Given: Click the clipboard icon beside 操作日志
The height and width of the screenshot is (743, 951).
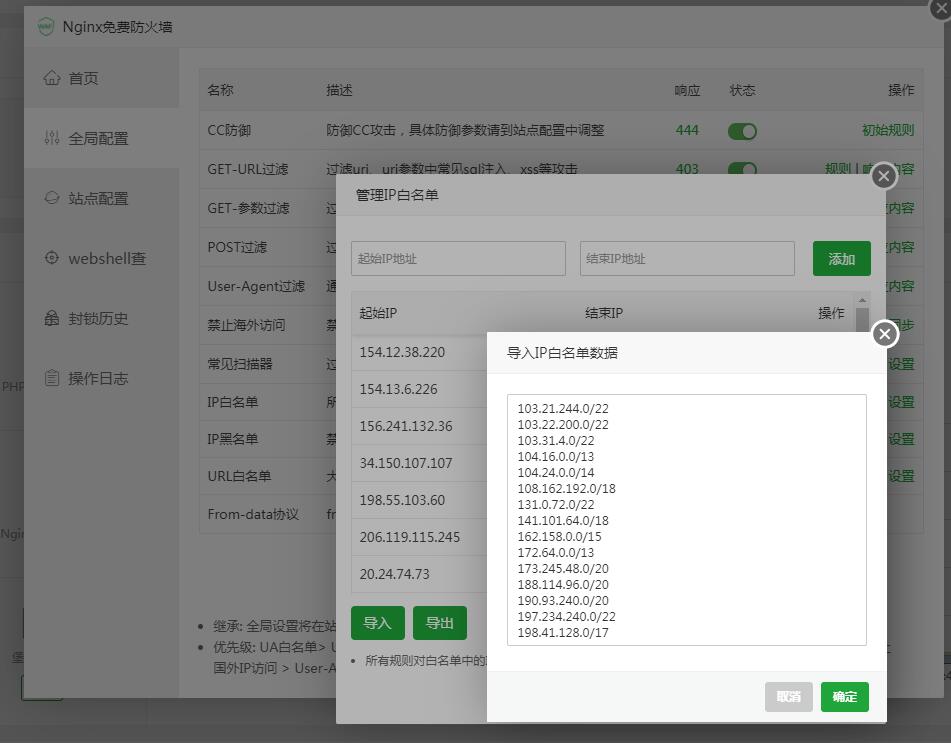Looking at the screenshot, I should tap(52, 378).
